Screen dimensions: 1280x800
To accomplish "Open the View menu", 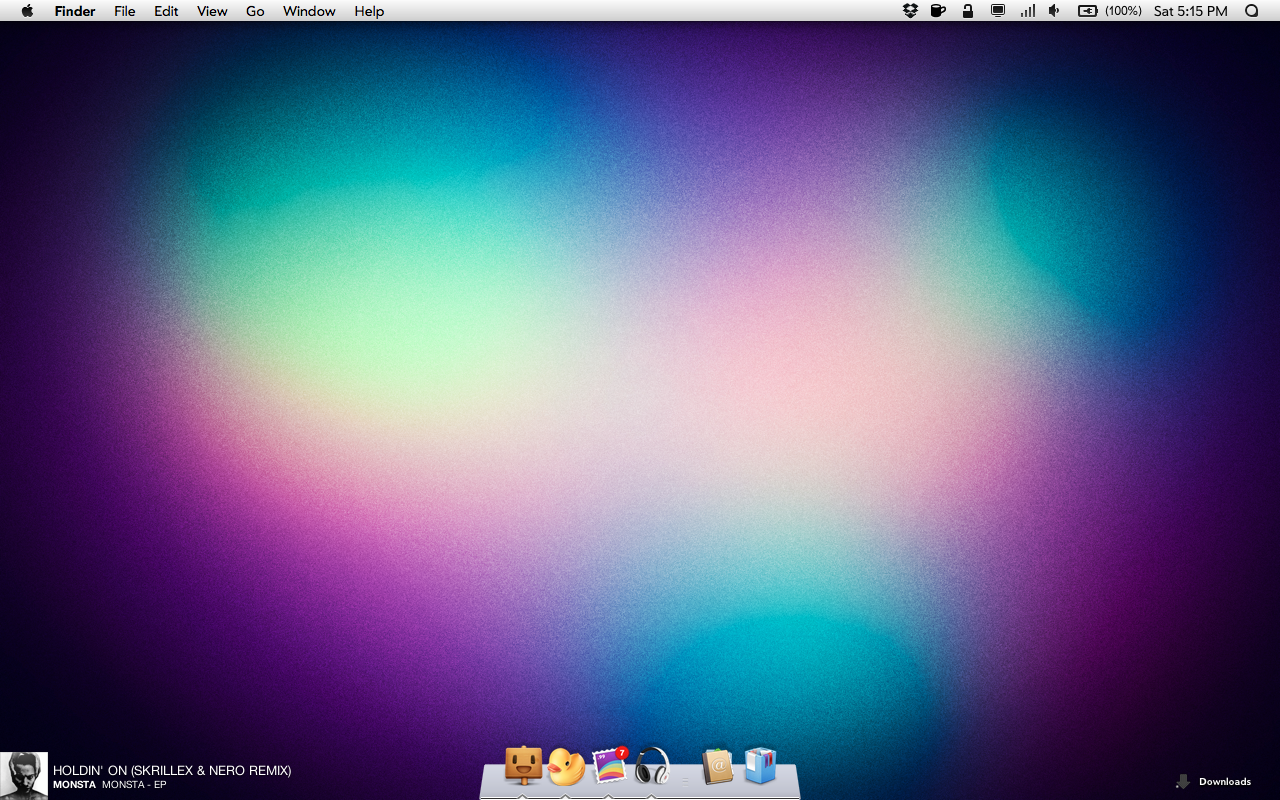I will click(212, 11).
